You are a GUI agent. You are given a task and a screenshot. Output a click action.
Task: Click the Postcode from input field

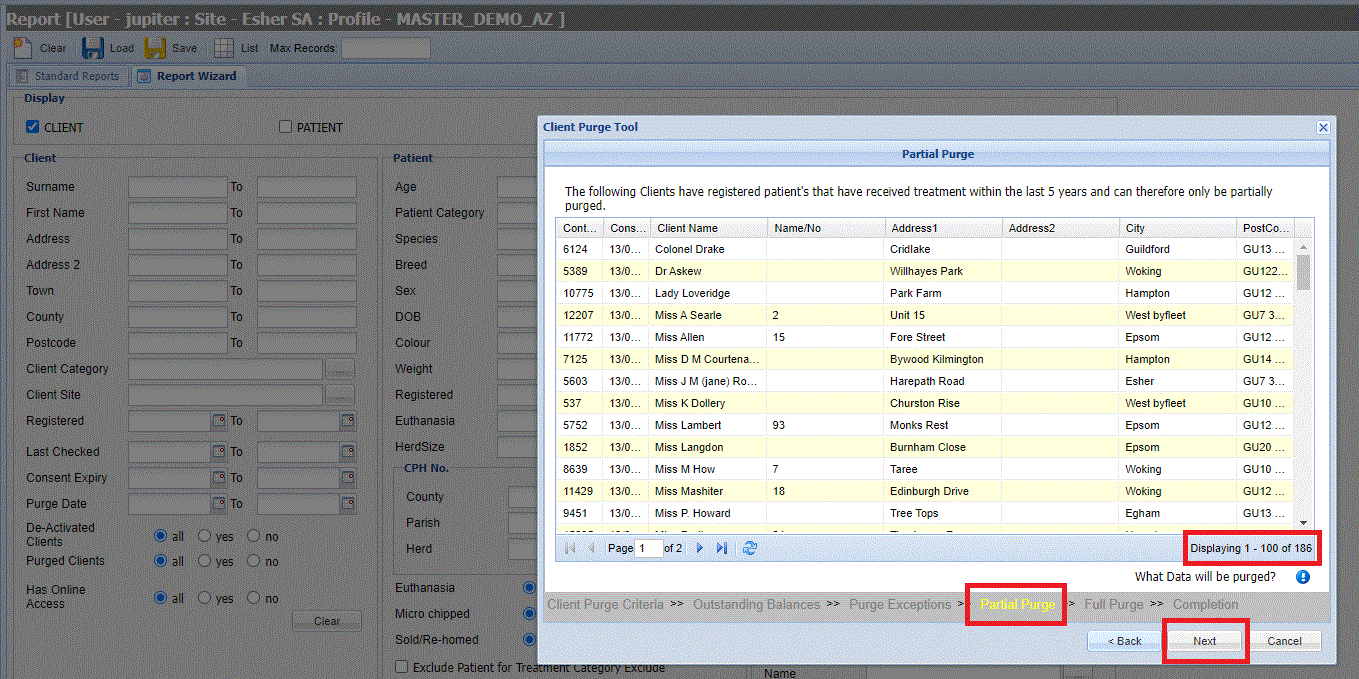178,343
